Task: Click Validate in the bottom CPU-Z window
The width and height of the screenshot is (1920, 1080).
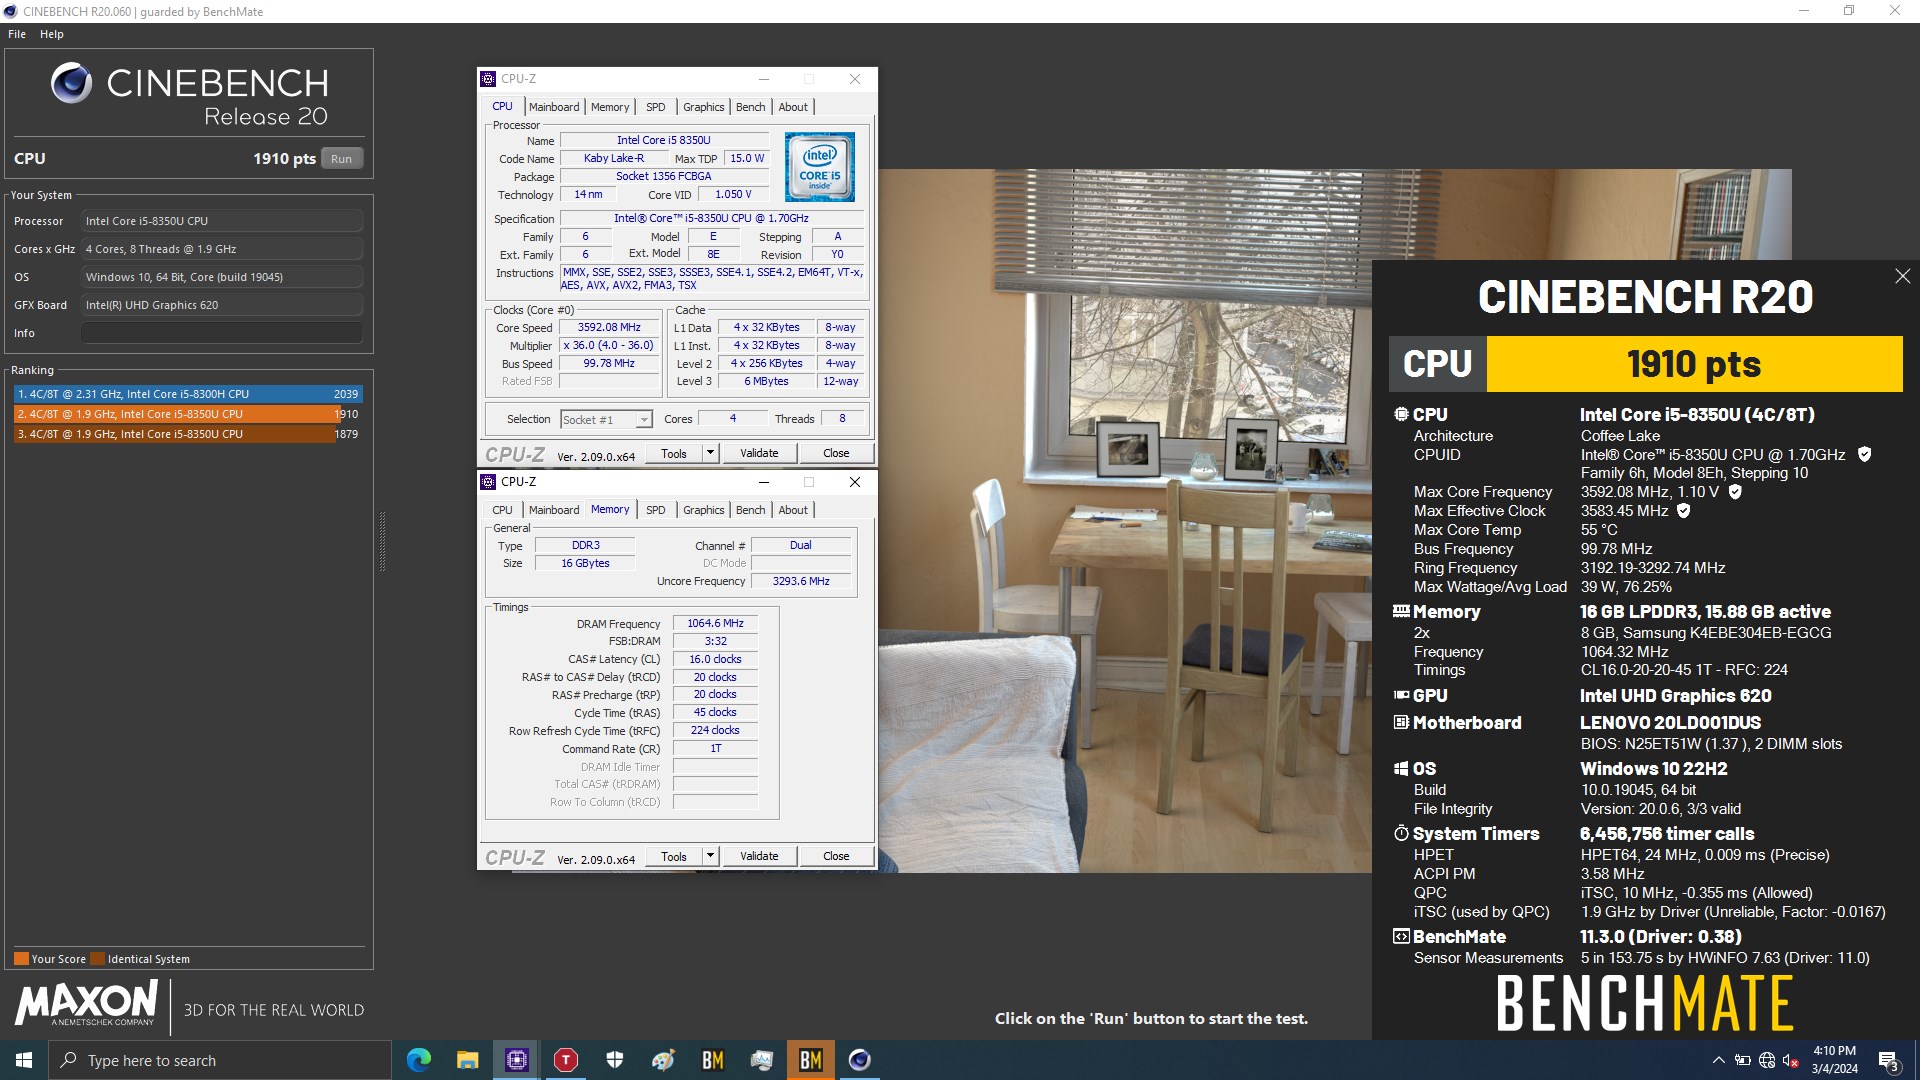Action: (x=759, y=857)
